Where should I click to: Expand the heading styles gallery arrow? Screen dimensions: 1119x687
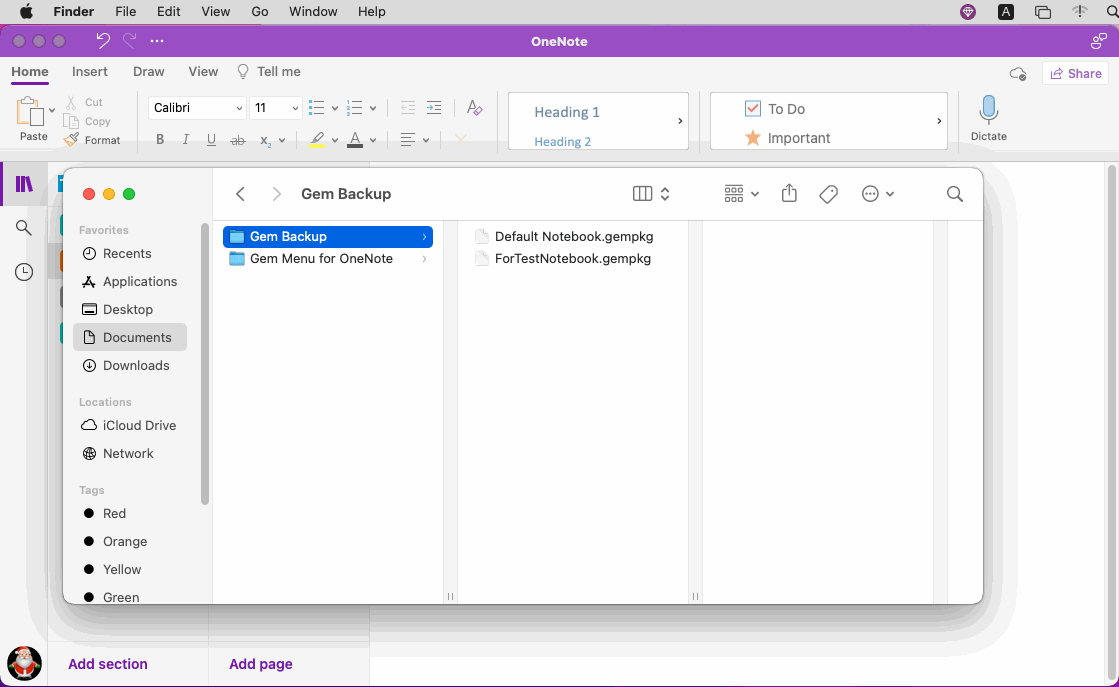click(680, 121)
